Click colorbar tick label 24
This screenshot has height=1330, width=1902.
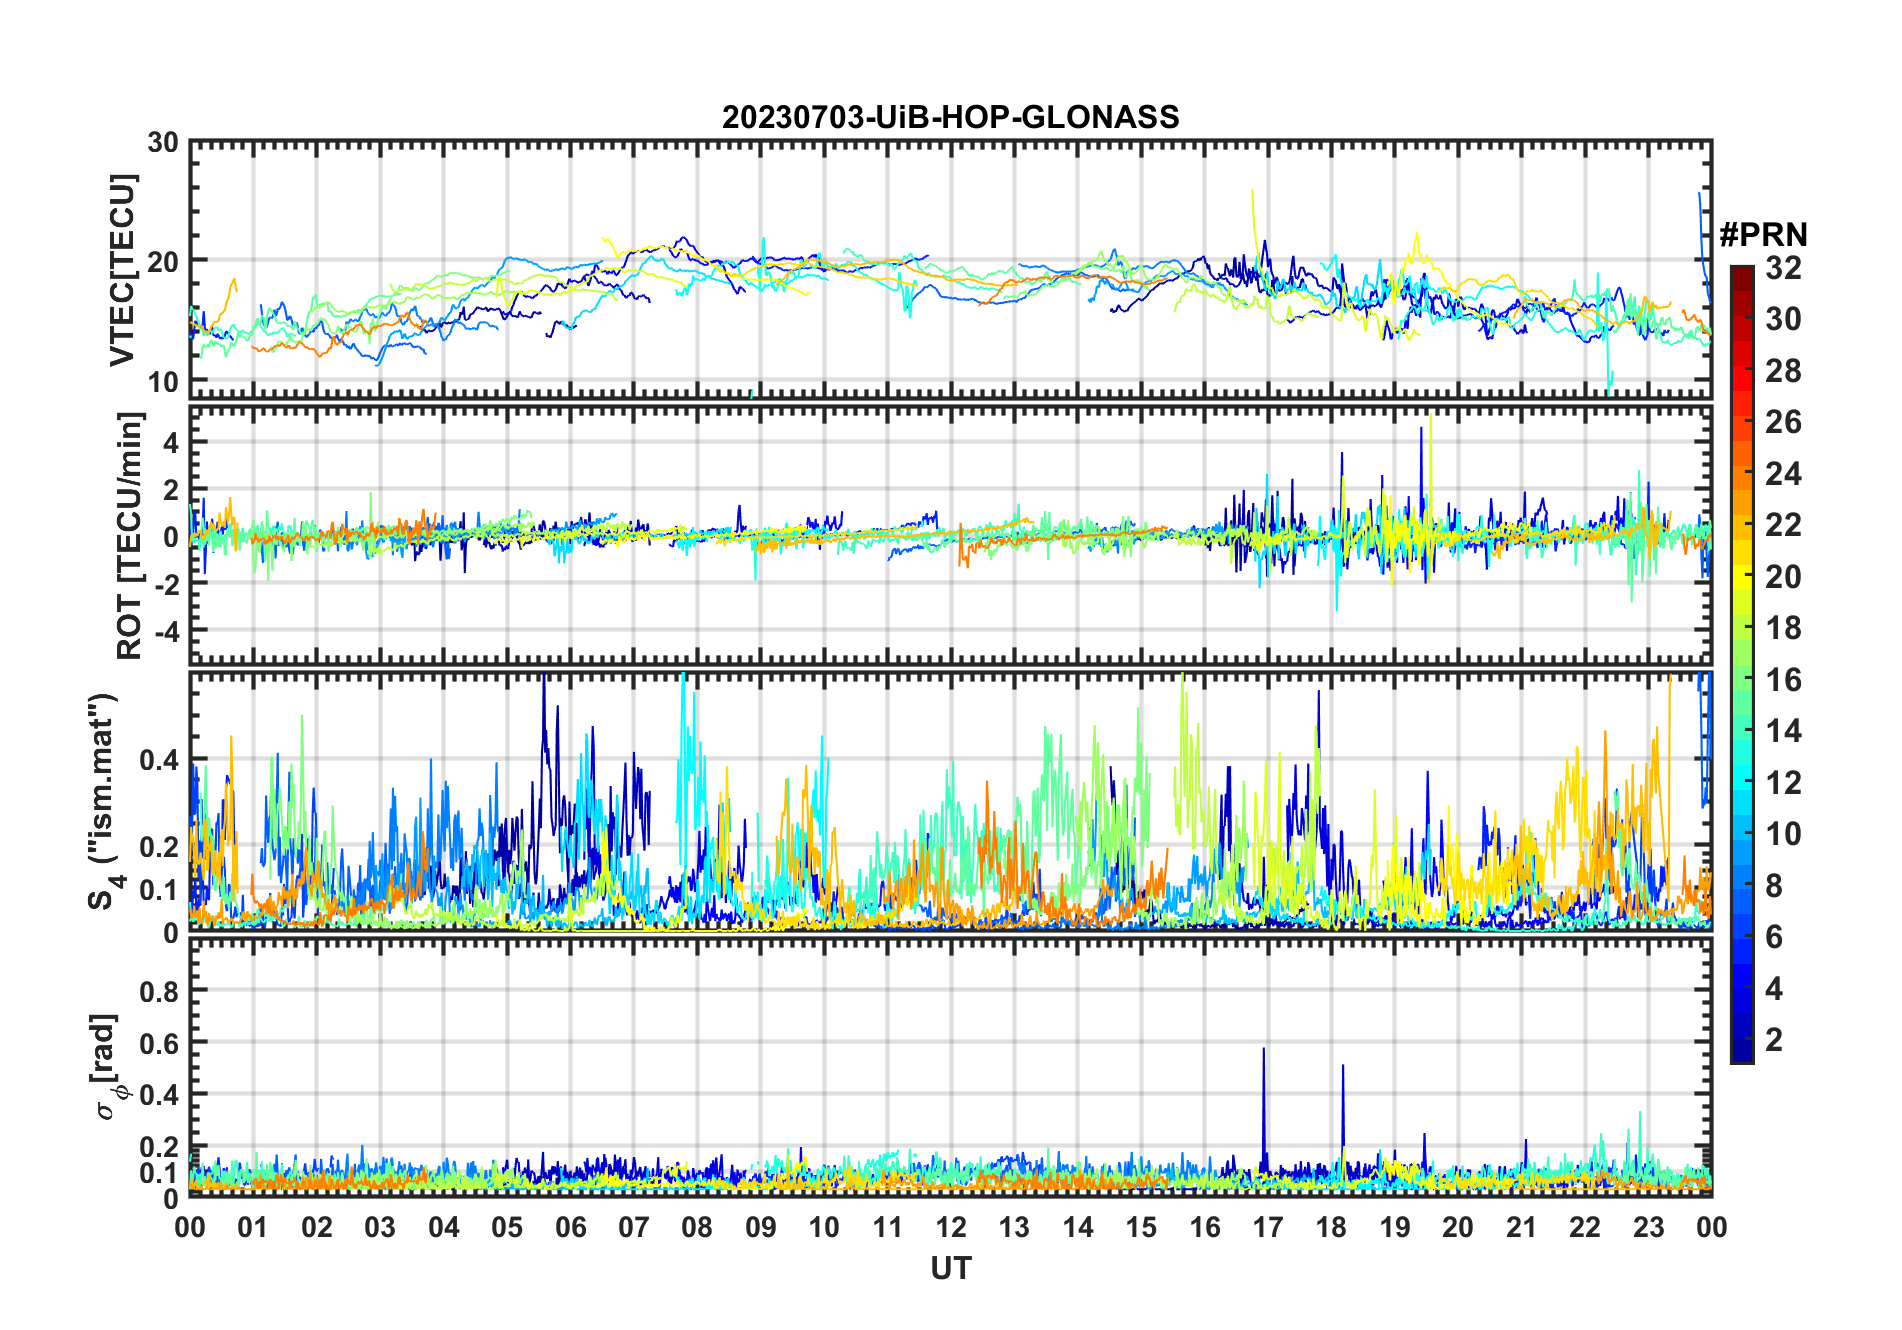(x=1783, y=474)
